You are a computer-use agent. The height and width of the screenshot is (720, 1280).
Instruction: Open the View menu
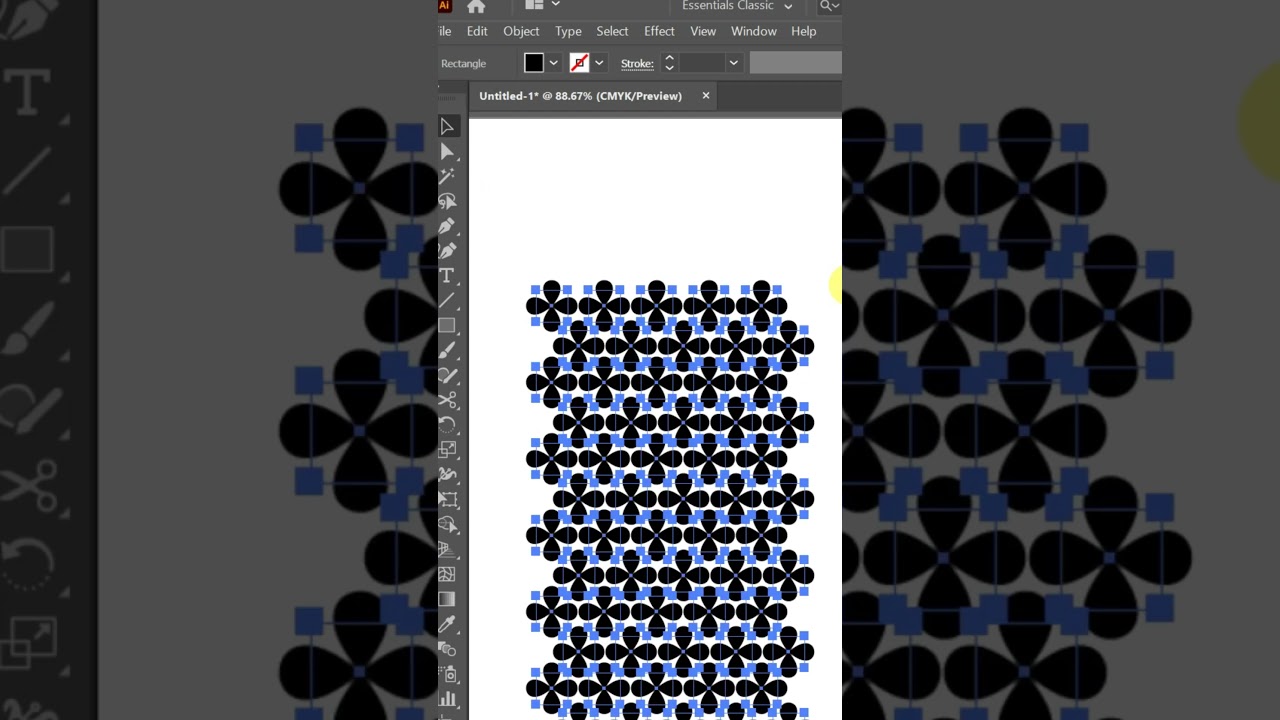click(x=703, y=31)
